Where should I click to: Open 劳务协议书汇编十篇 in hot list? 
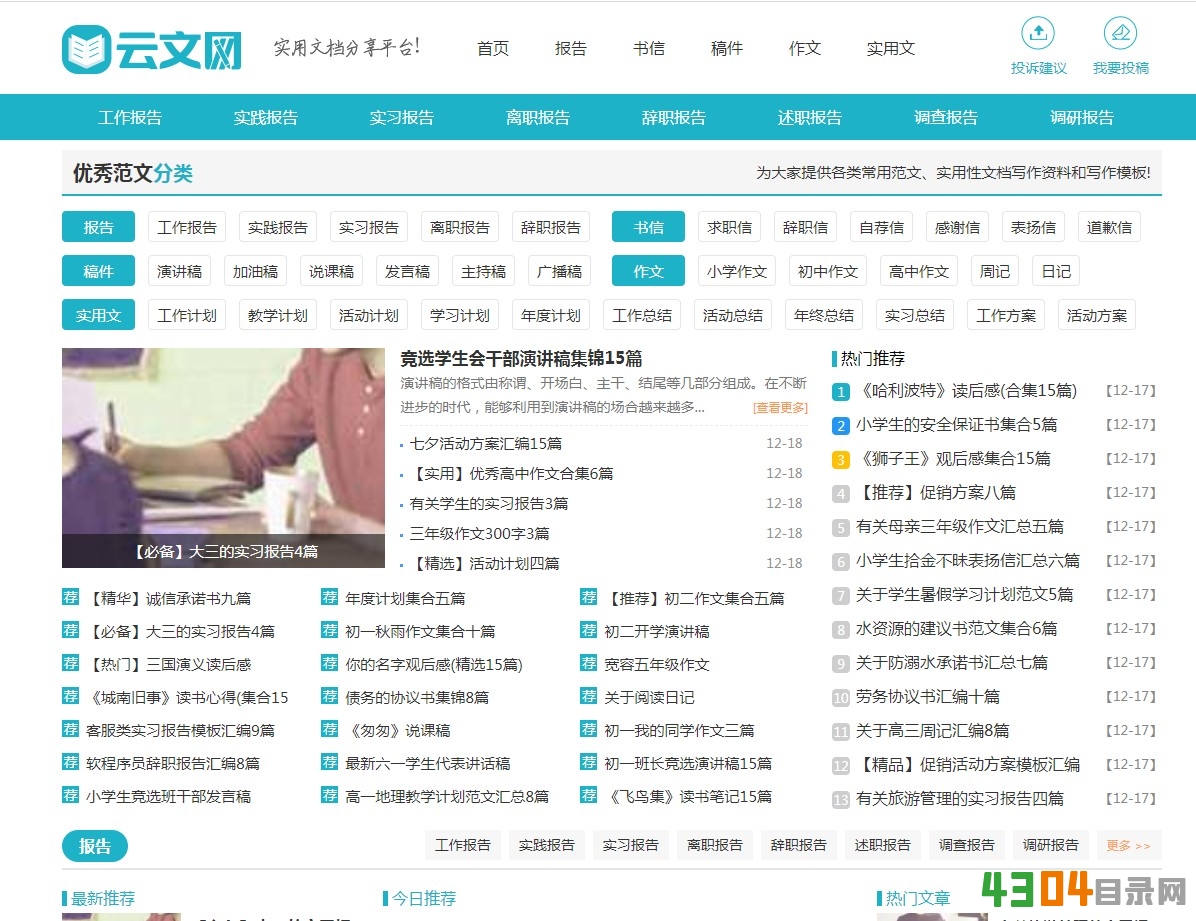coord(928,697)
